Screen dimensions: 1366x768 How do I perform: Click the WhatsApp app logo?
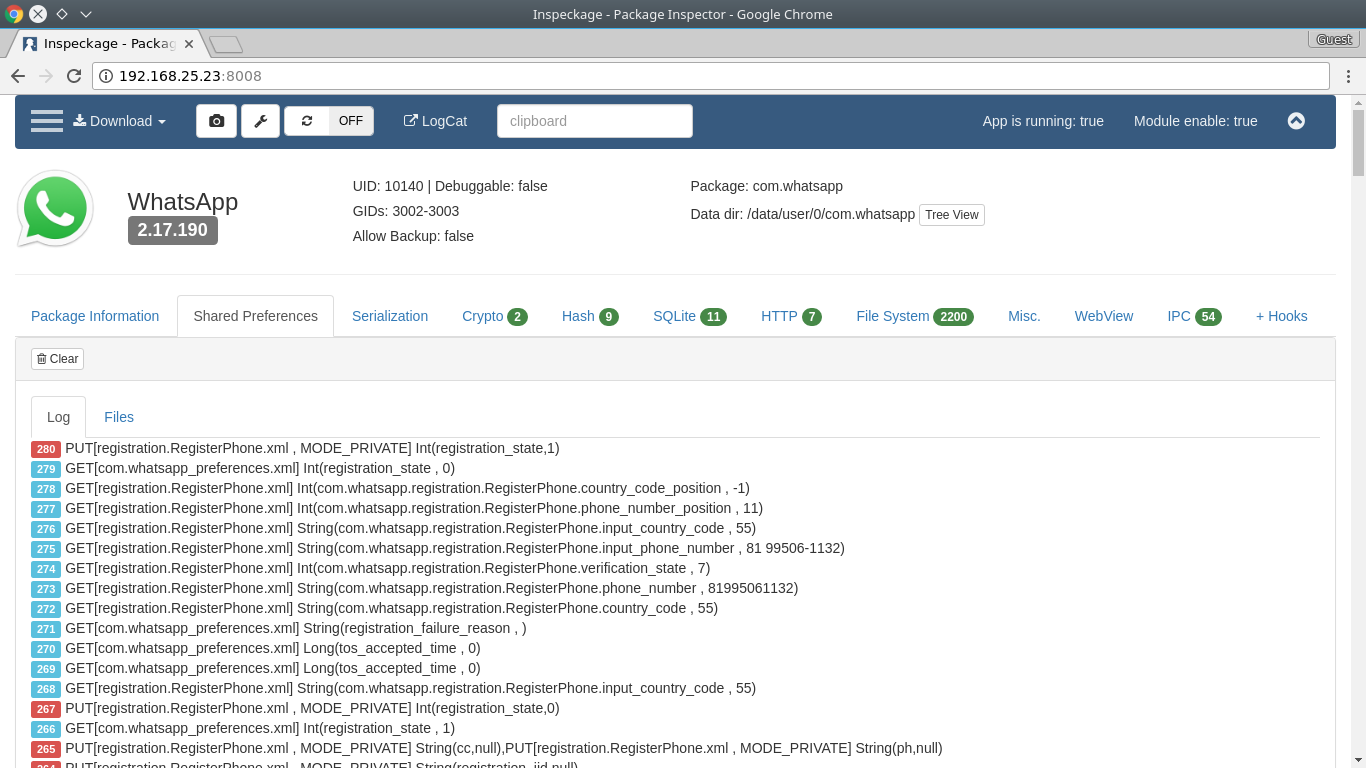click(x=55, y=208)
